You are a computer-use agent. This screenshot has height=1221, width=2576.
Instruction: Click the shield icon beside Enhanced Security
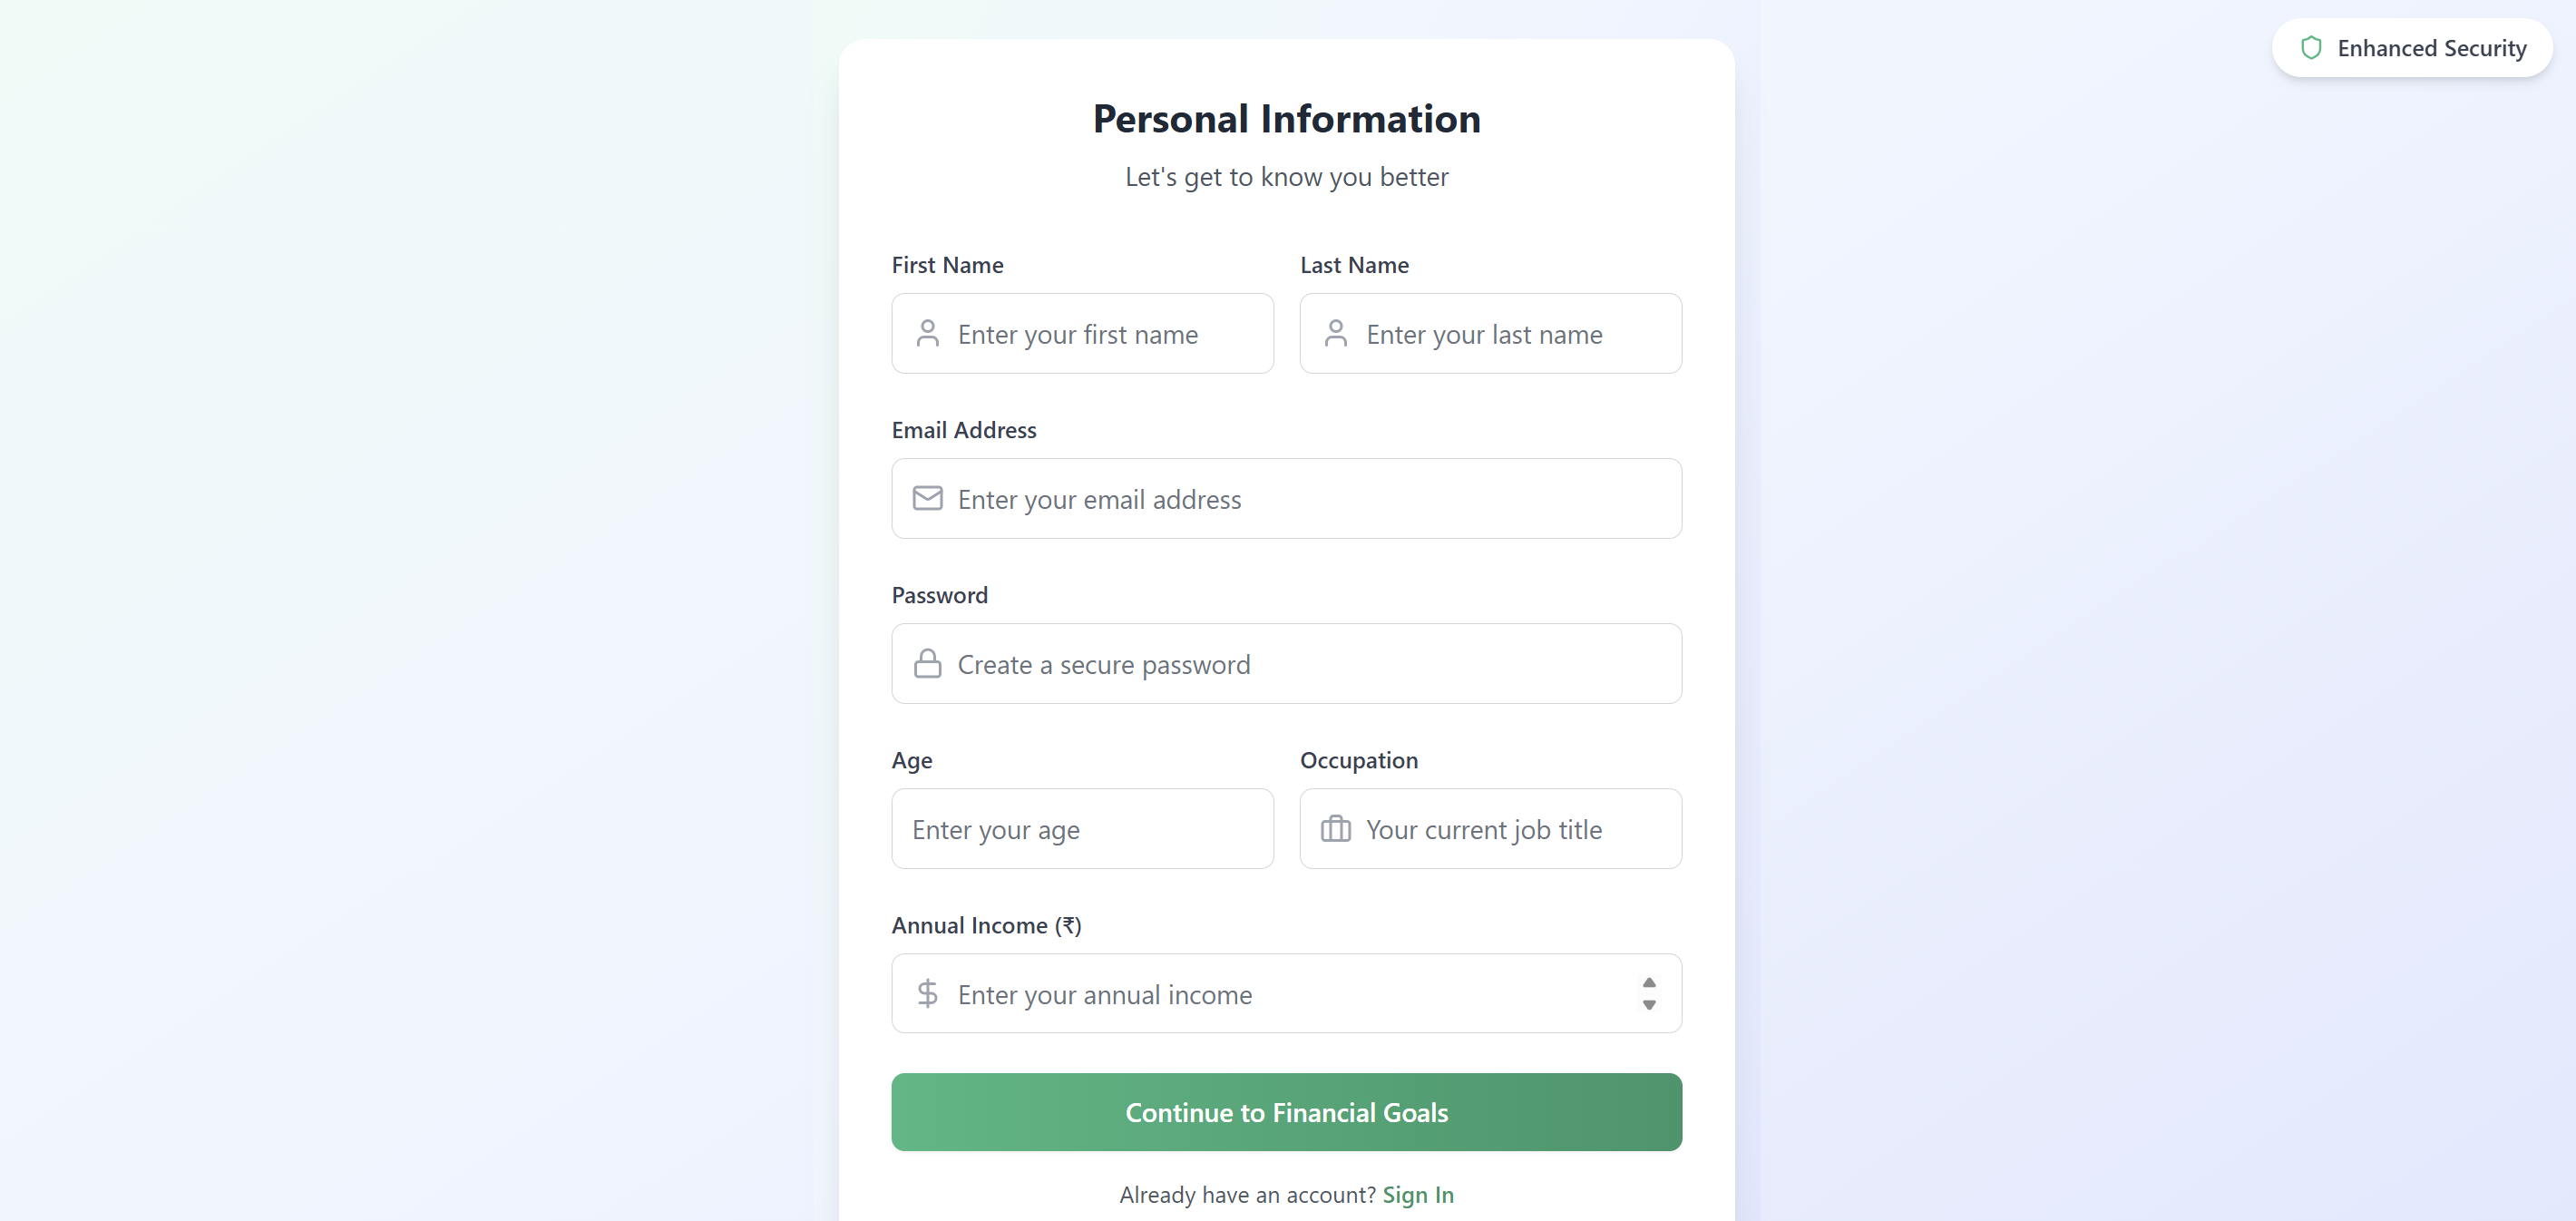2310,48
